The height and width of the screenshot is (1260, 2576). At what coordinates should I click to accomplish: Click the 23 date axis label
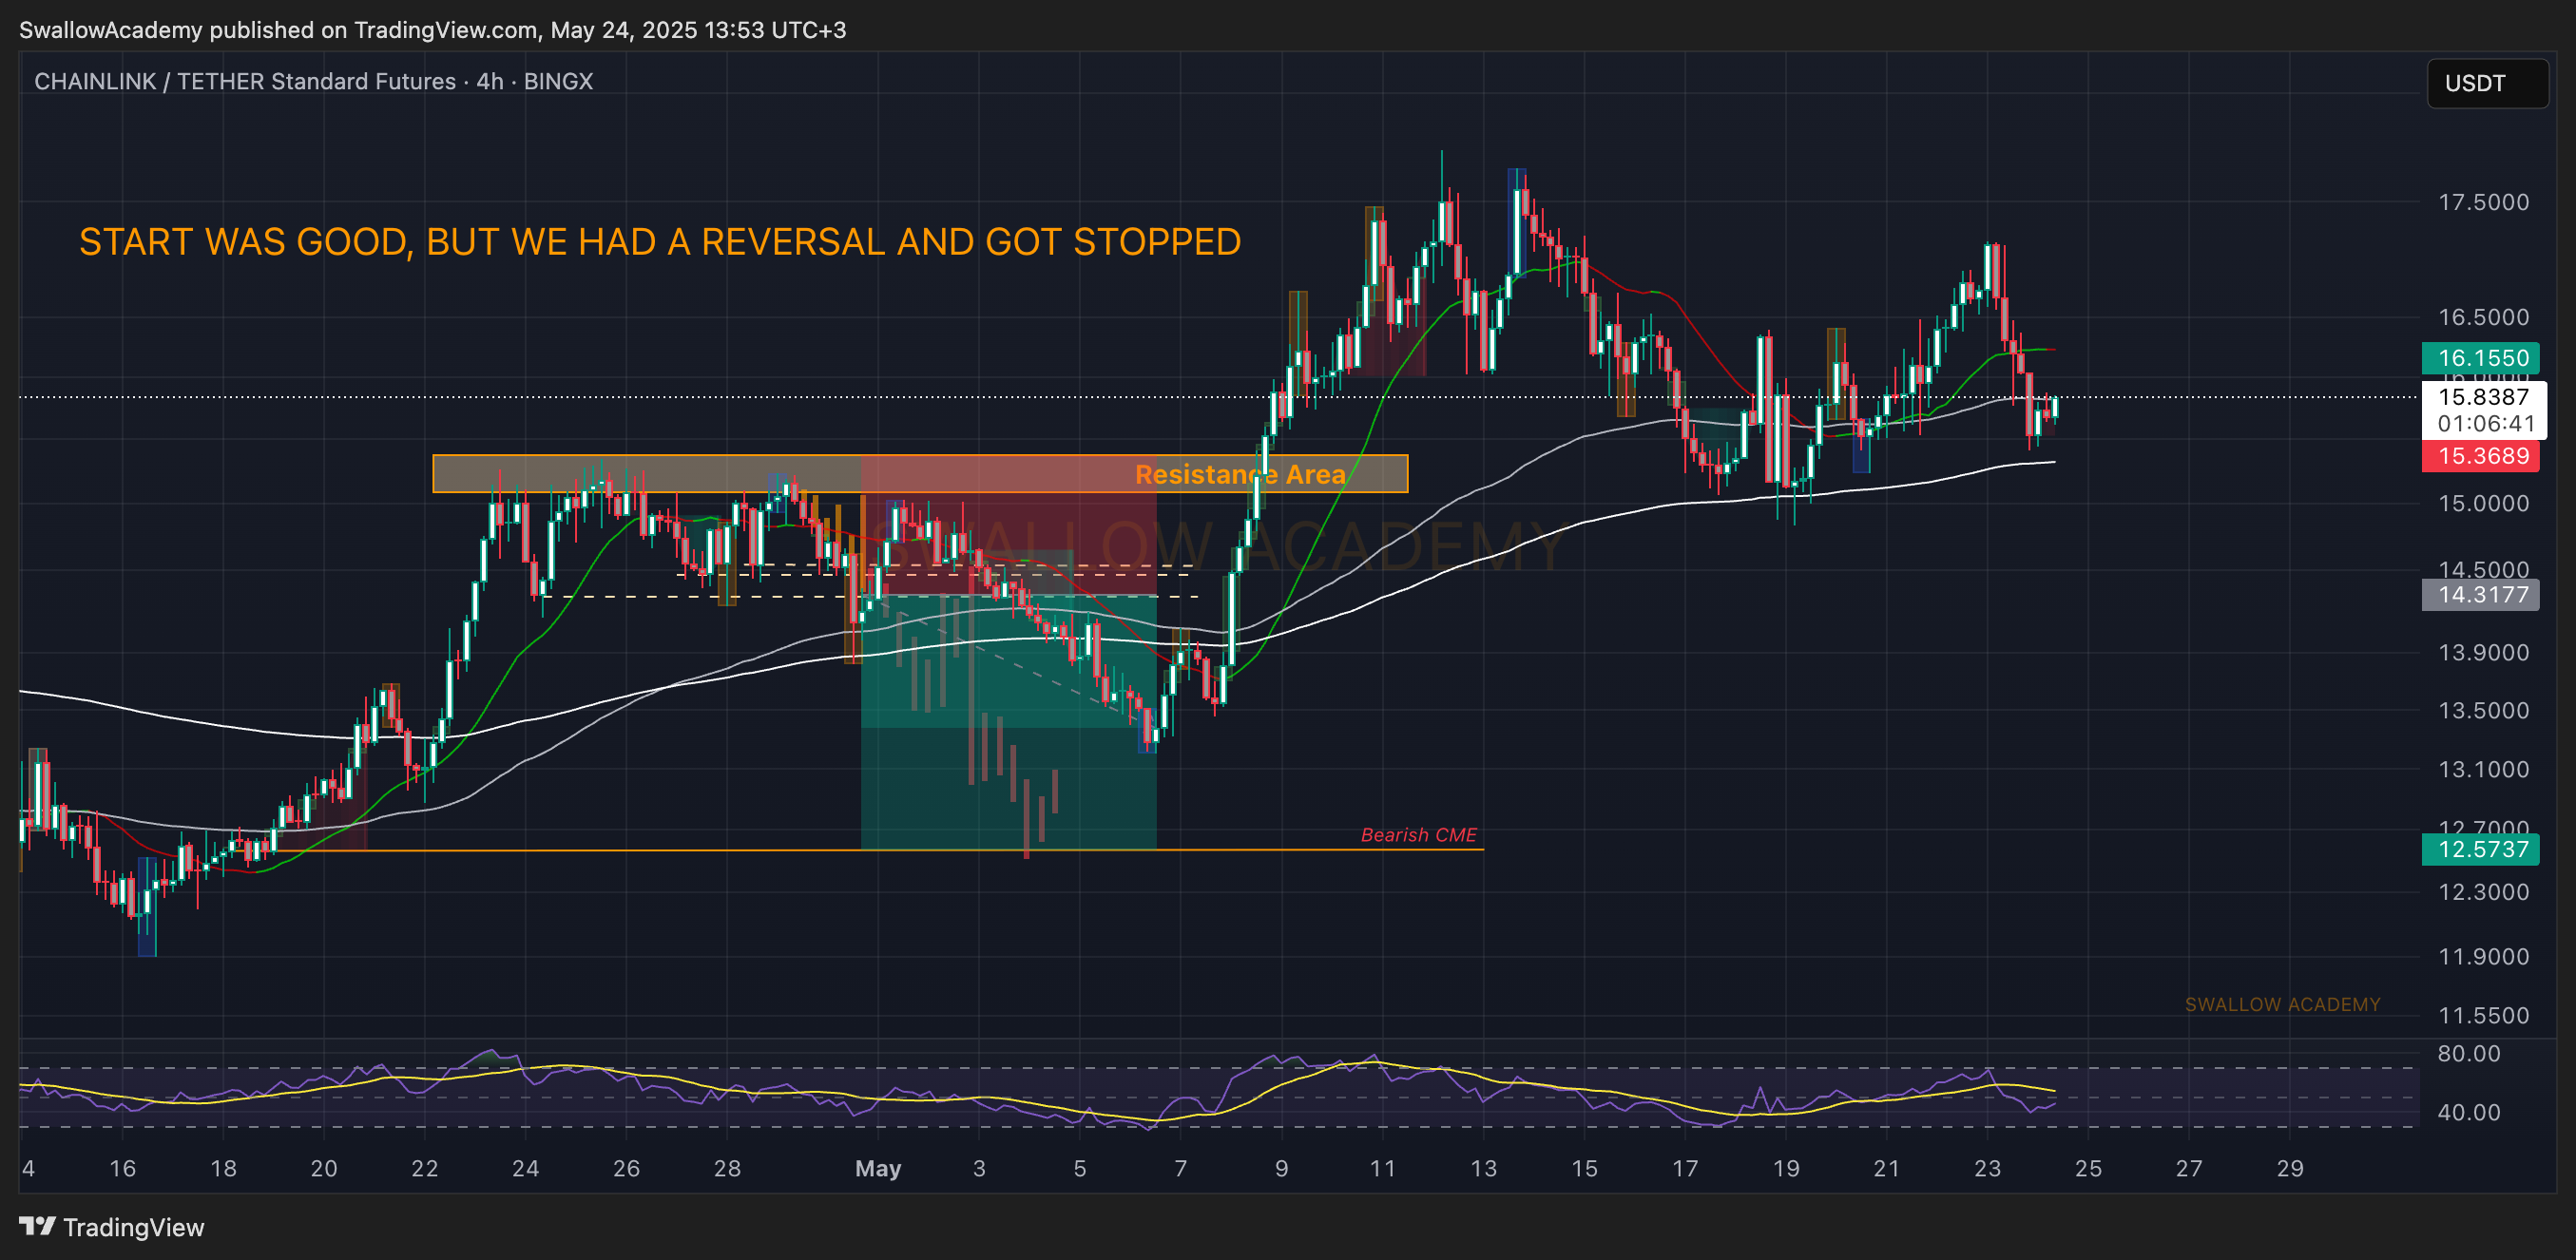(1987, 1168)
